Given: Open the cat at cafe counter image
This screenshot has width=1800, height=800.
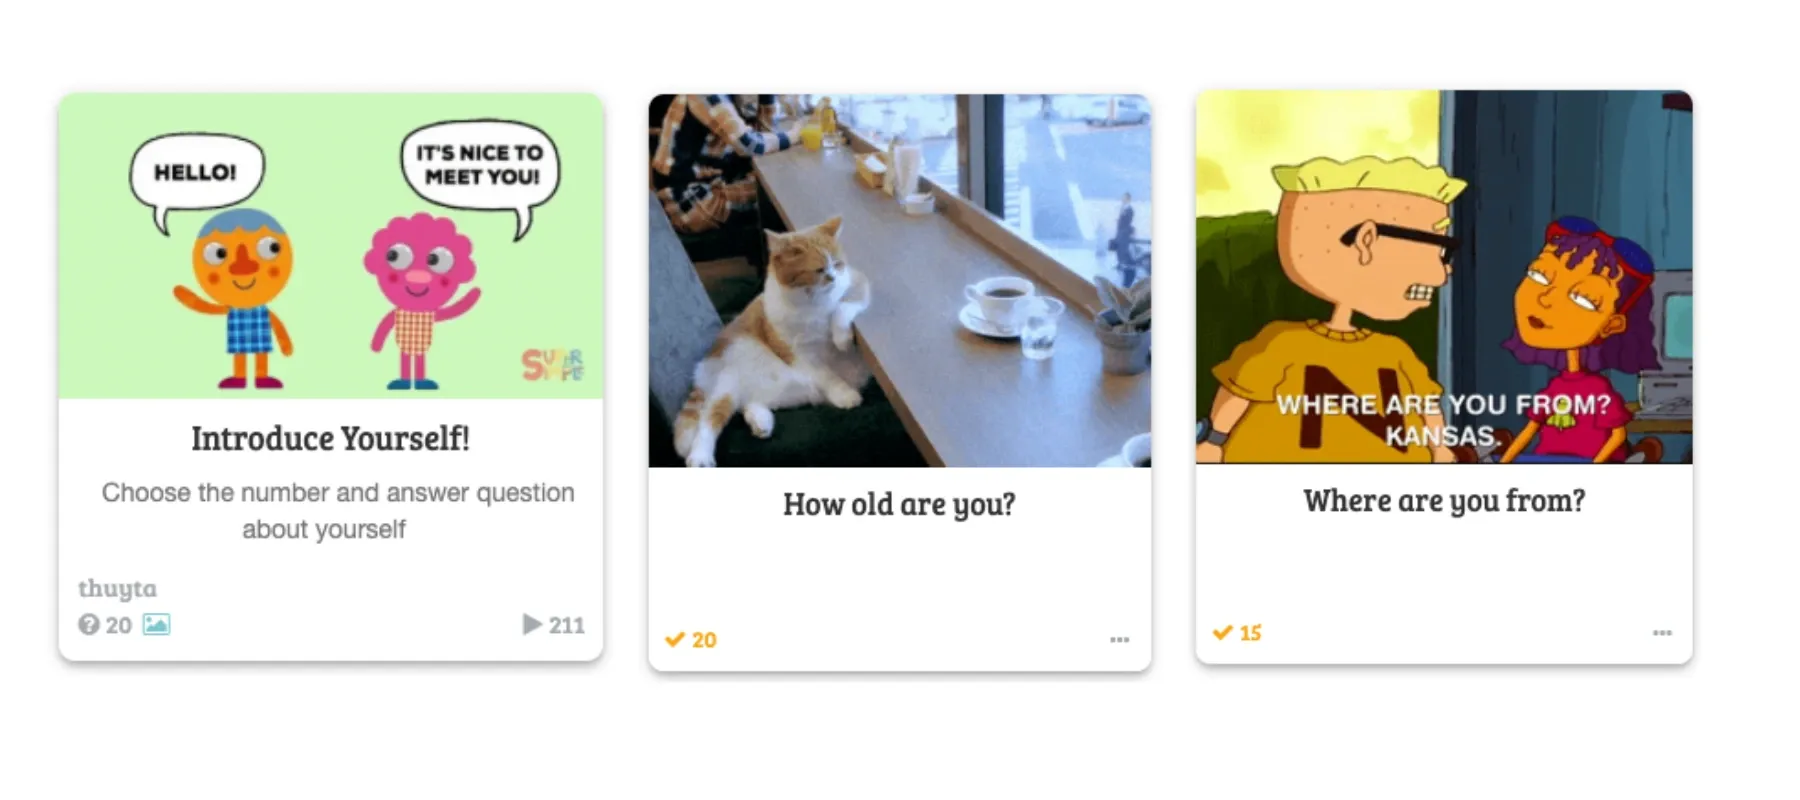Looking at the screenshot, I should [x=899, y=280].
